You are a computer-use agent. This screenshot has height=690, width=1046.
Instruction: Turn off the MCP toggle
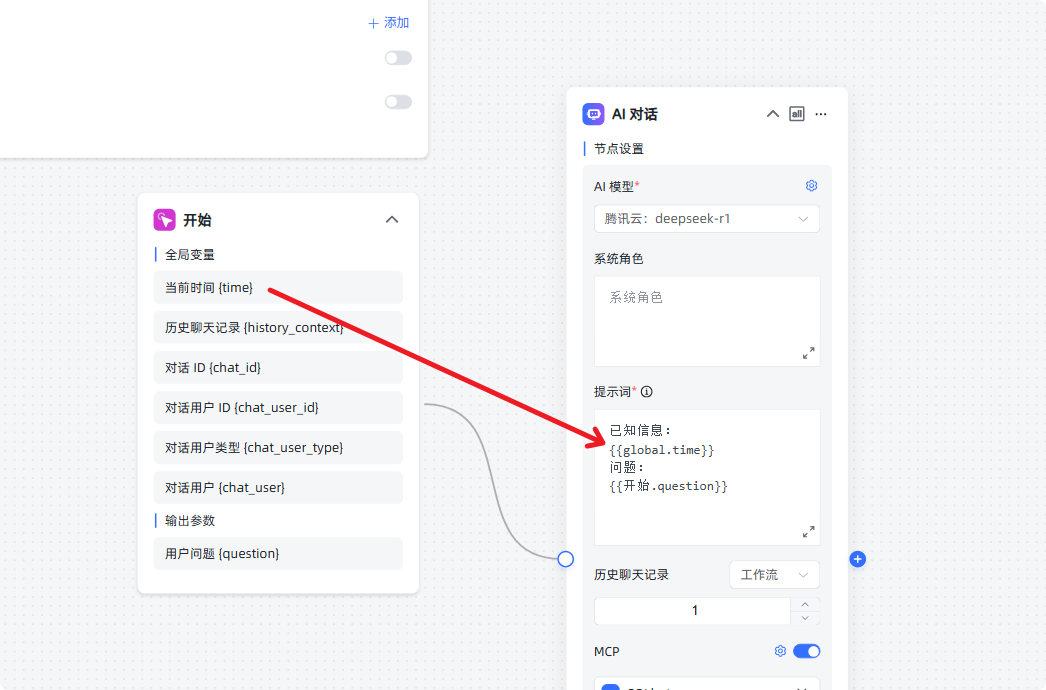(807, 651)
